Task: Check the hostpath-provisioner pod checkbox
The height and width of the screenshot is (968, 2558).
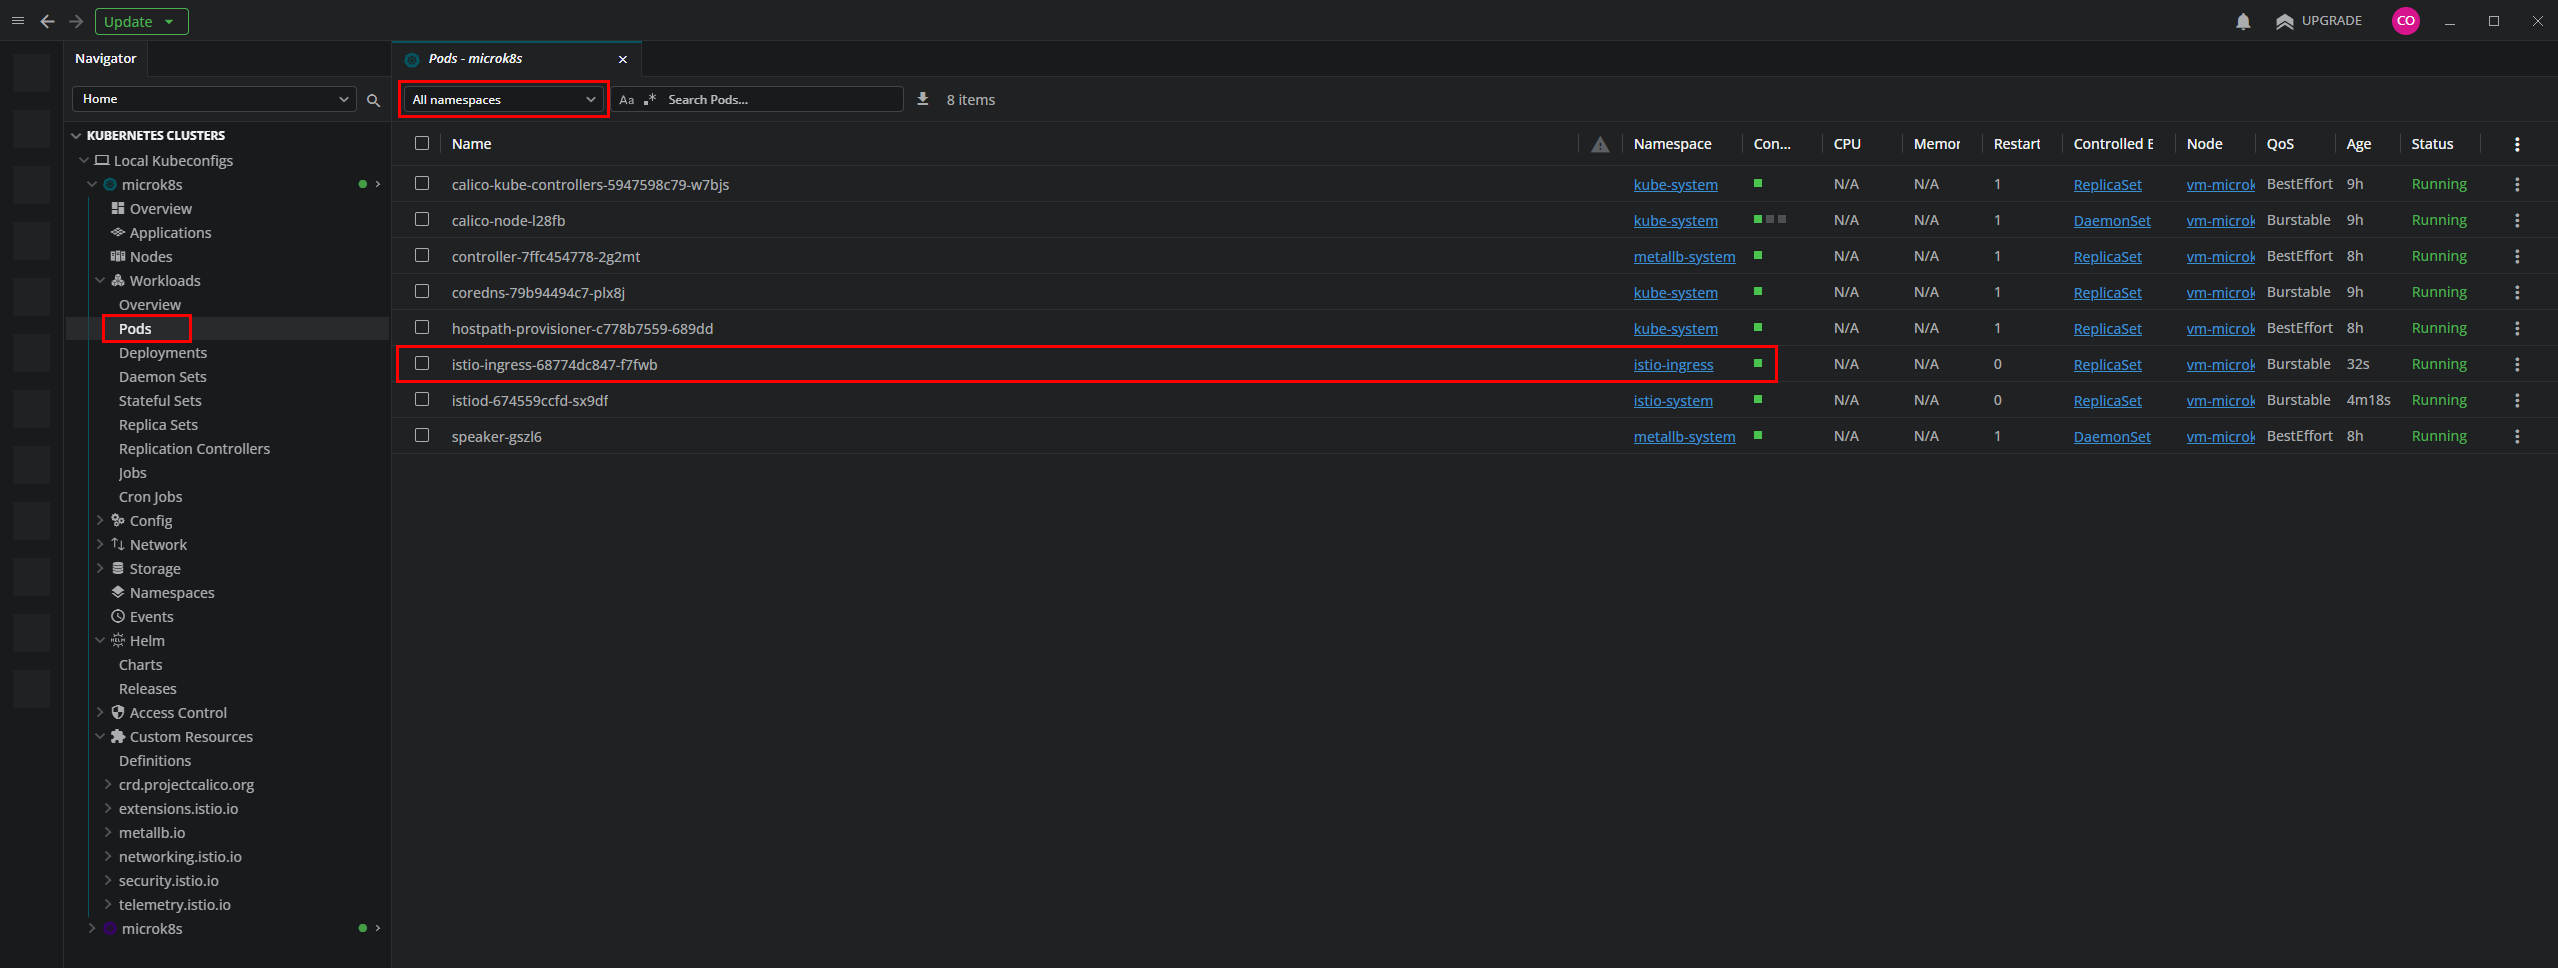Action: click(x=422, y=327)
